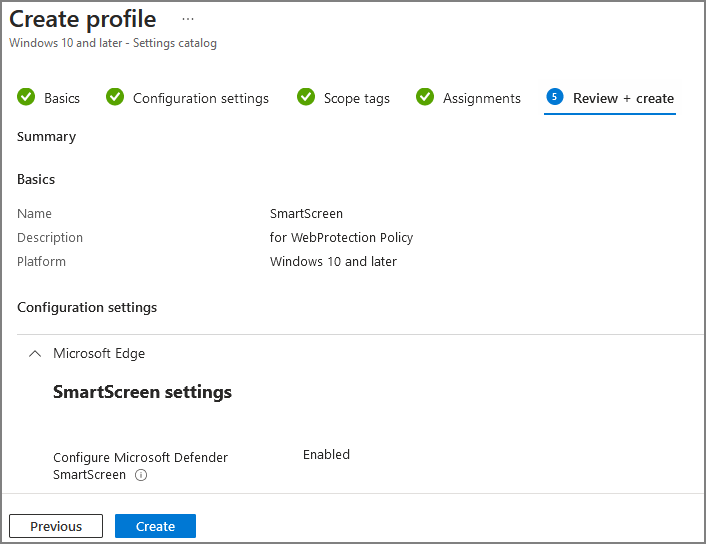706x544 pixels.
Task: Click the Summary heading
Action: click(x=46, y=136)
